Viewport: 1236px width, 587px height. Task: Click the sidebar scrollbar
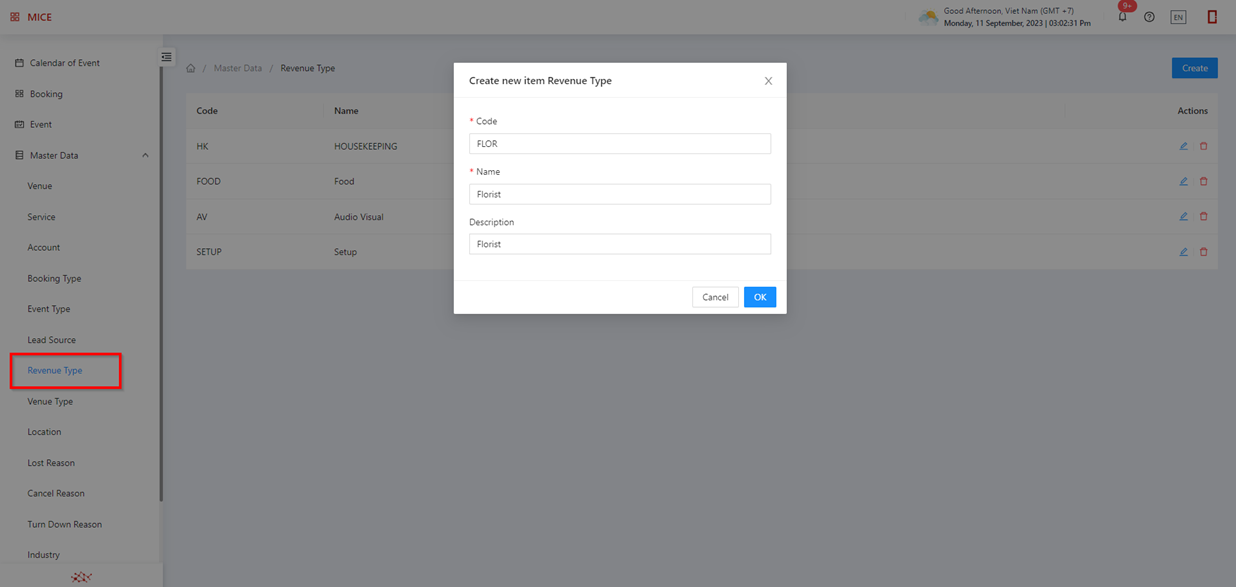tap(161, 284)
